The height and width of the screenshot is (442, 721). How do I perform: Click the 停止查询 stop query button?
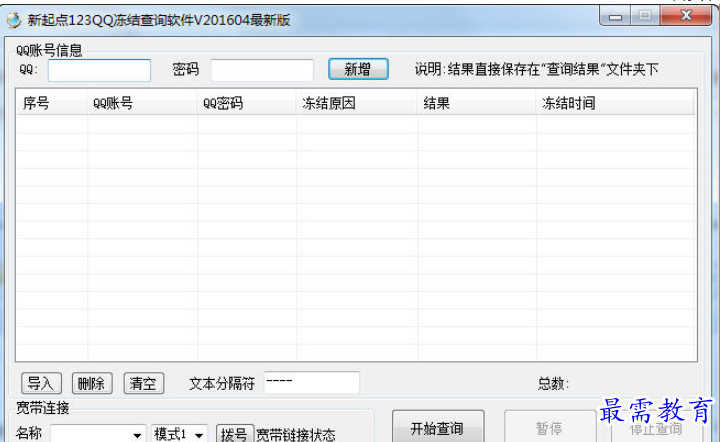(x=656, y=427)
